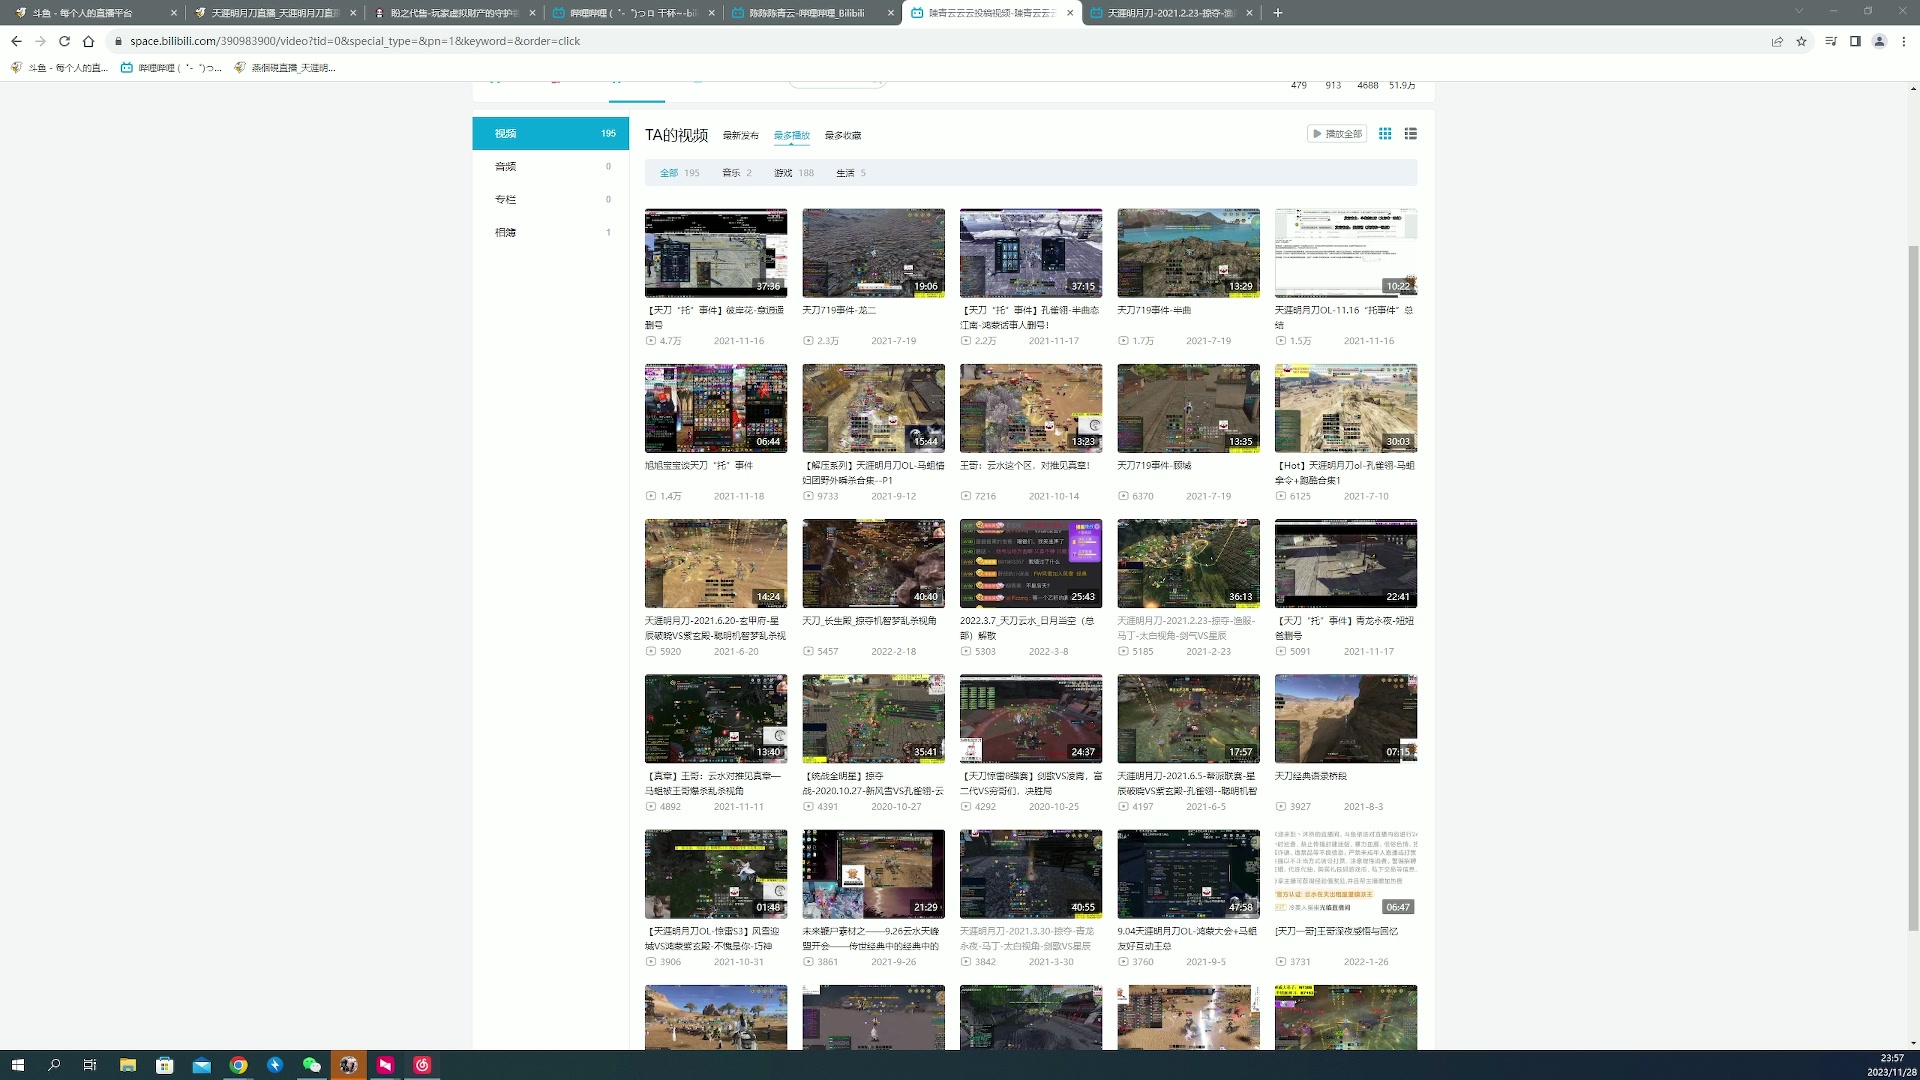Switch to list view layout icon
Image resolution: width=1920 pixels, height=1080 pixels.
[1411, 134]
